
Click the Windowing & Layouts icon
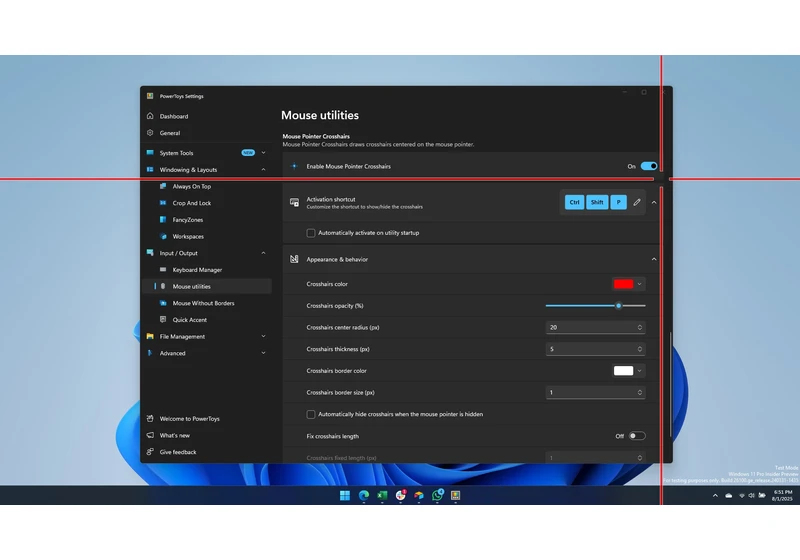(x=150, y=169)
